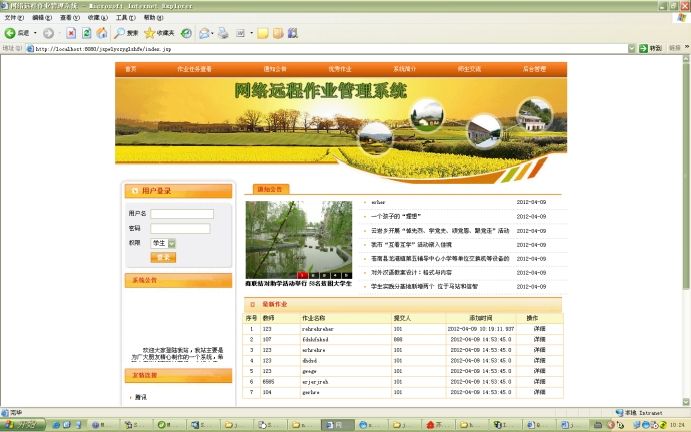This screenshot has height=432, width=691.
Task: Click the last toolbar icon with figures
Action: [293, 33]
